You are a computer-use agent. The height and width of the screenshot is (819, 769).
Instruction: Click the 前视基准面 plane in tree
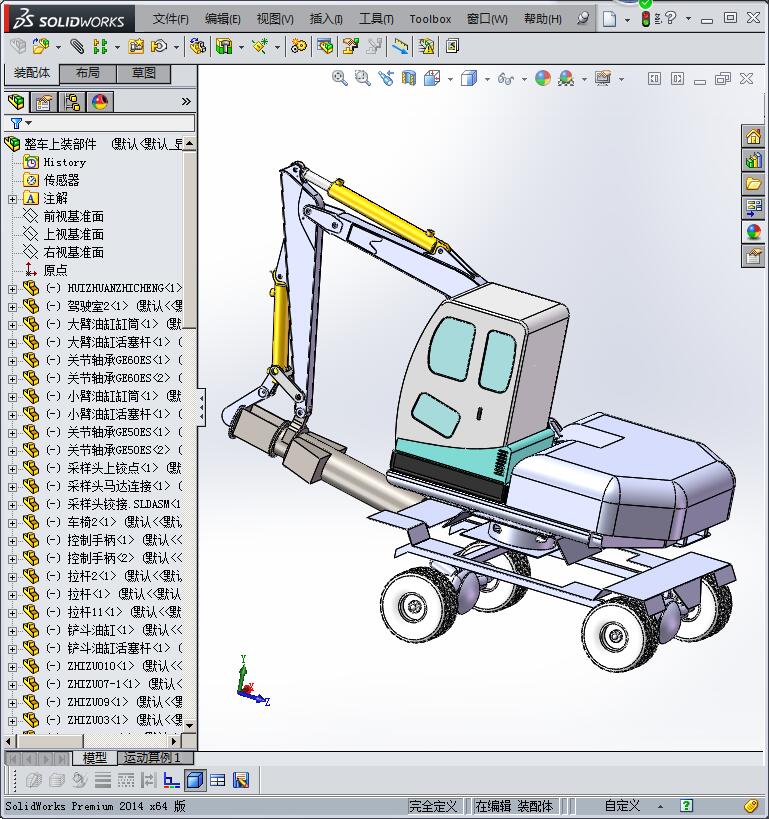tap(74, 216)
